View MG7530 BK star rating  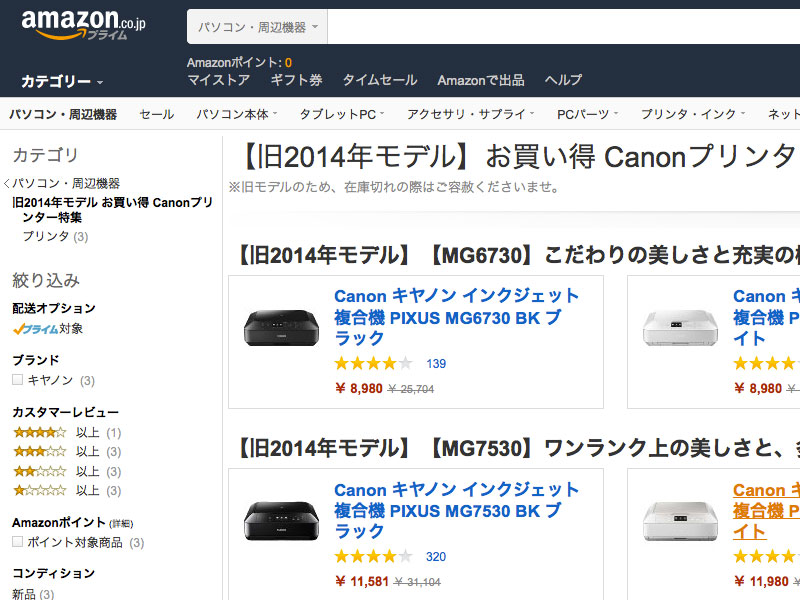(x=373, y=557)
